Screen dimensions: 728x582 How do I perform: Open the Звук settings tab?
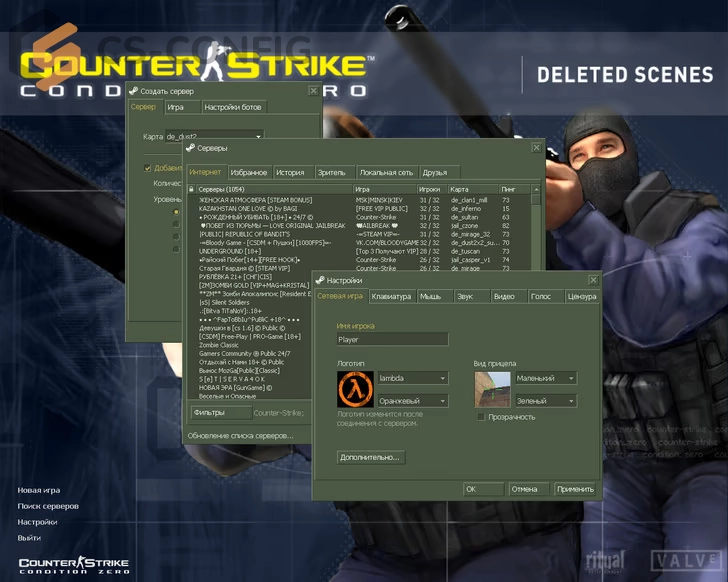click(x=472, y=296)
